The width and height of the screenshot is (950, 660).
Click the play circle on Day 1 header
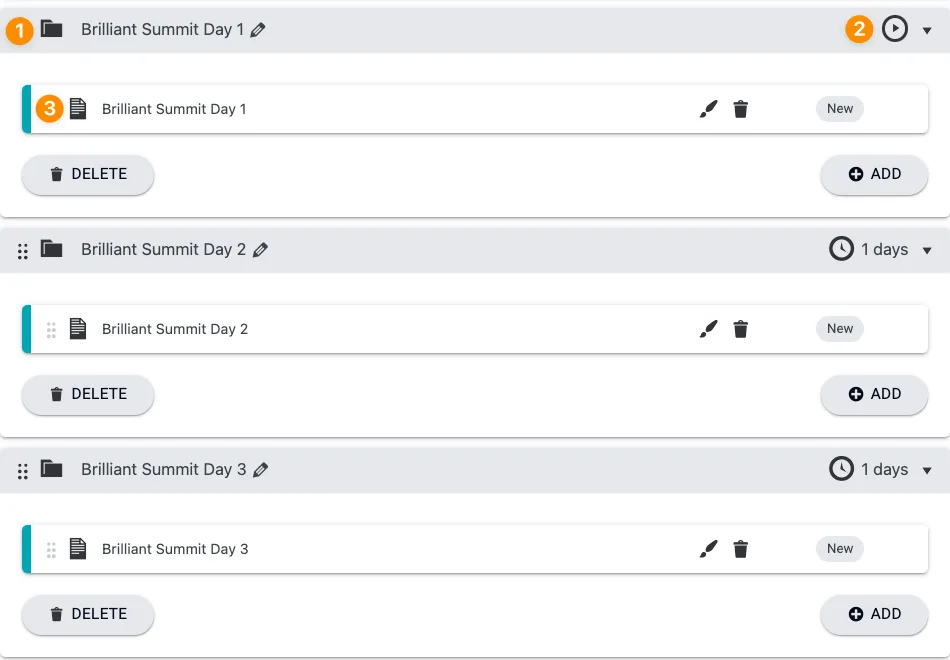[893, 29]
